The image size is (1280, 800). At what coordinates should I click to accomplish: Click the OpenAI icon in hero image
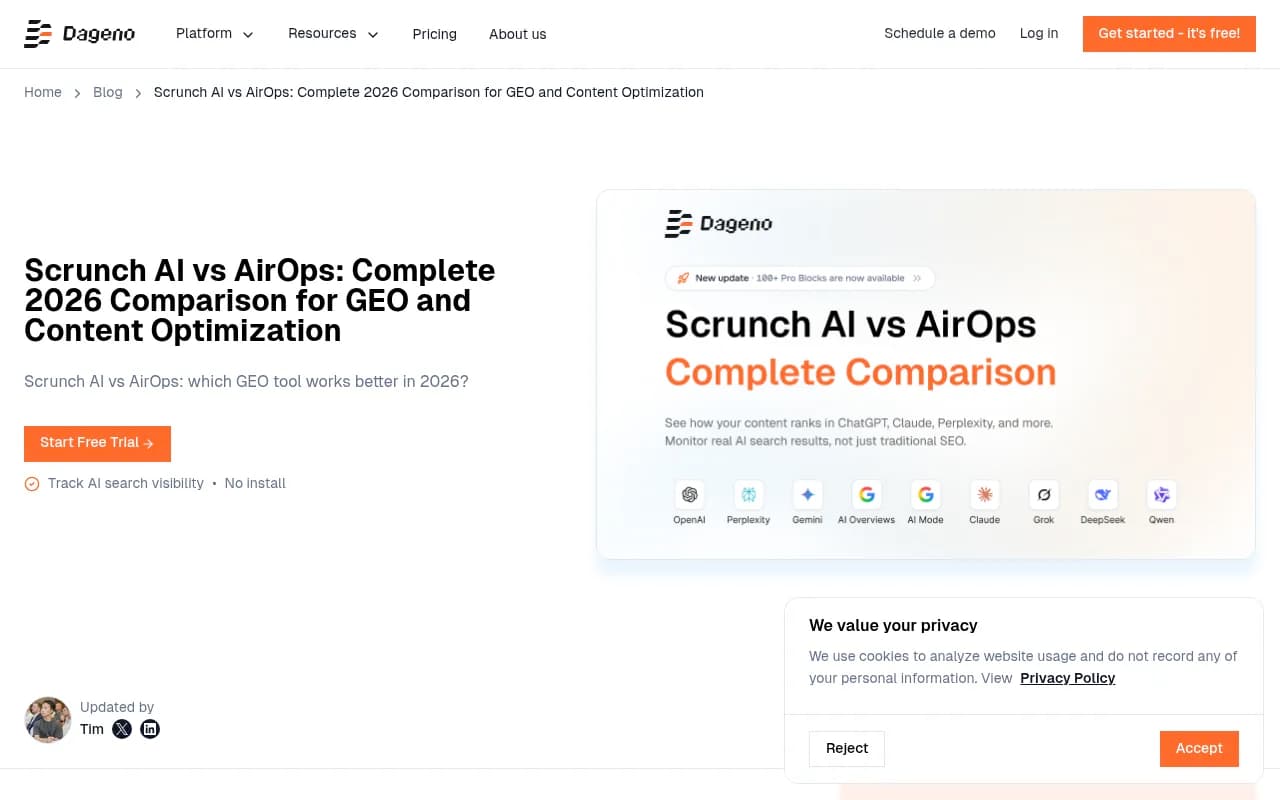(689, 494)
